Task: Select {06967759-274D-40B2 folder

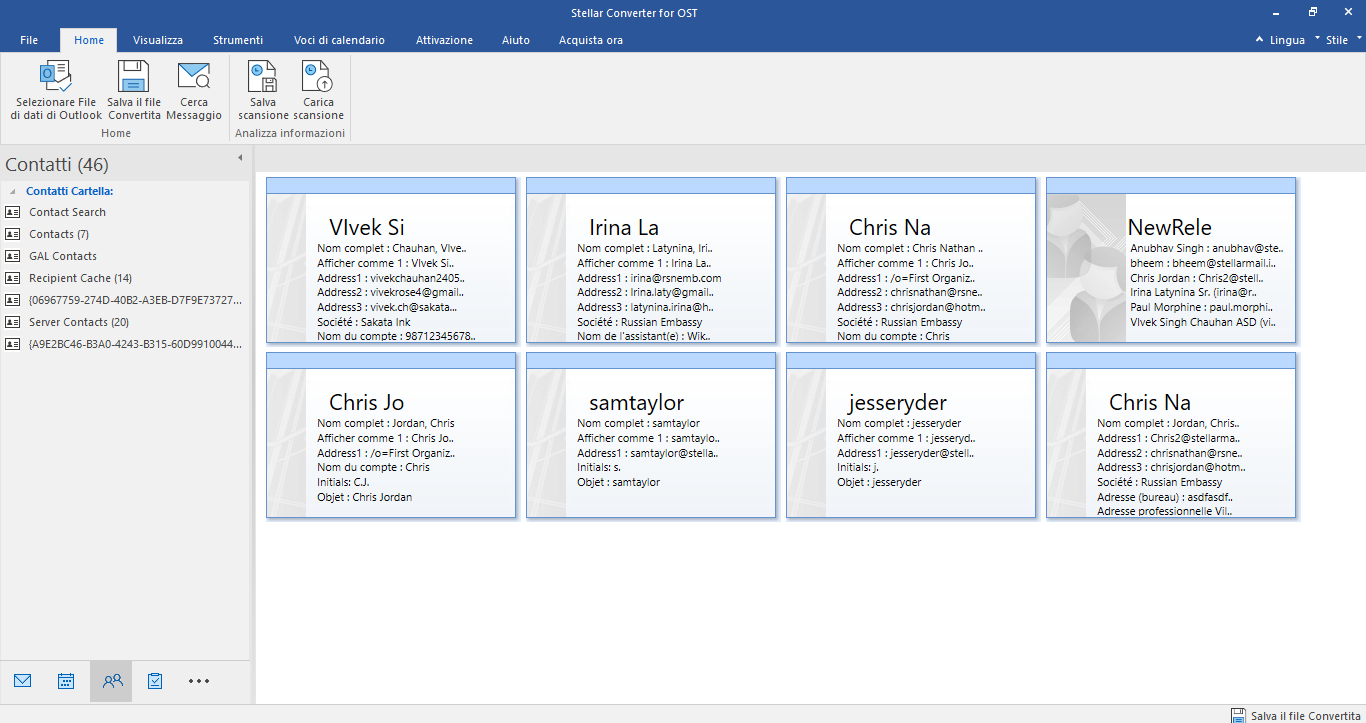Action: [135, 300]
